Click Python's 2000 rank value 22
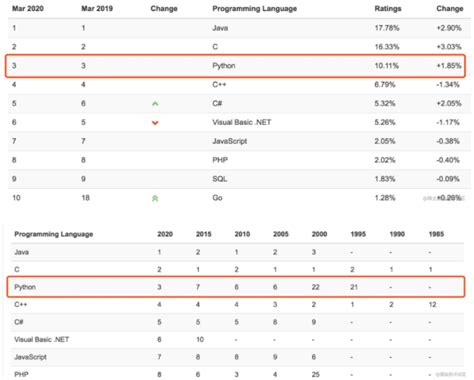This screenshot has height=380, width=474. click(x=316, y=287)
